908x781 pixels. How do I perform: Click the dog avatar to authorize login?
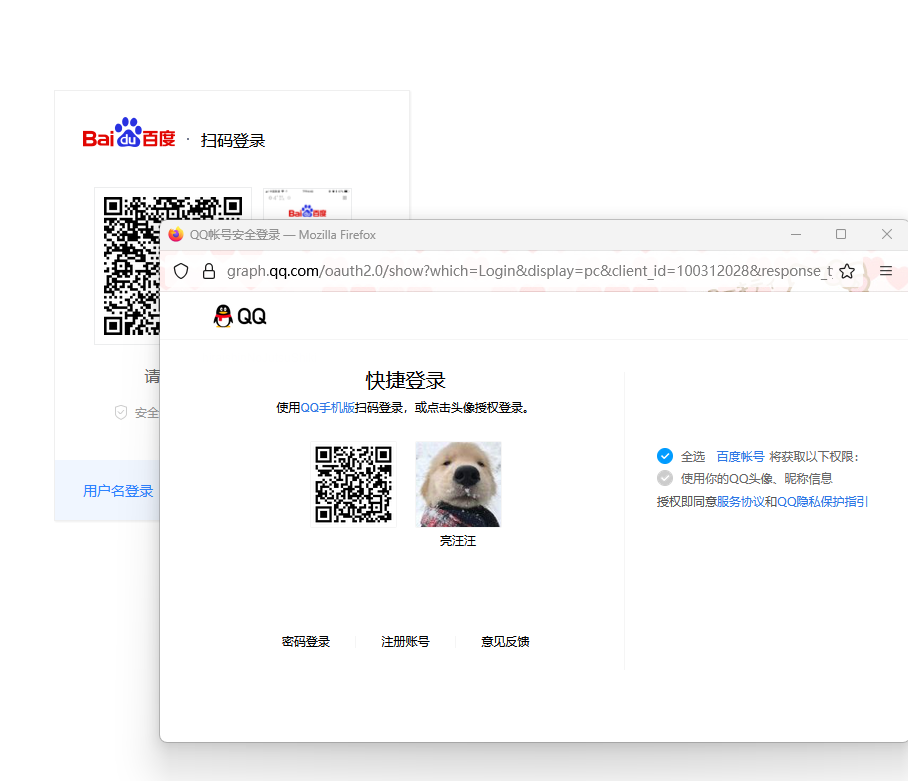click(x=458, y=484)
